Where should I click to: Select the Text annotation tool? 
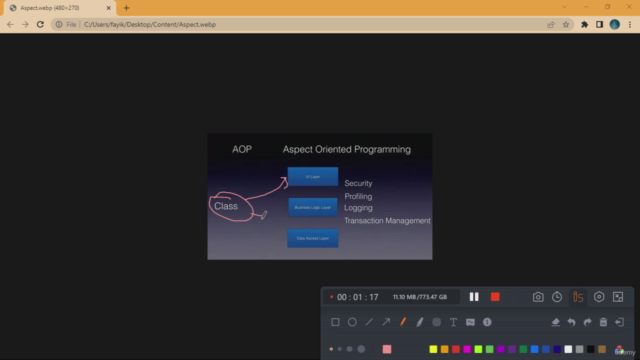[453, 322]
